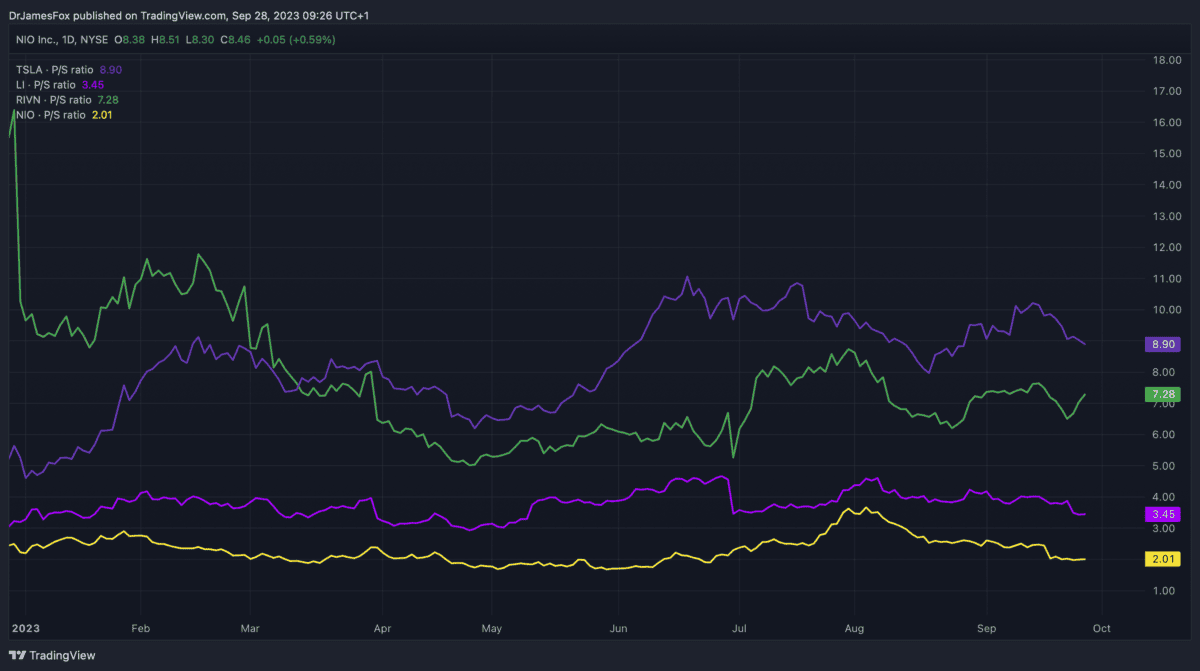Click the 2023 label on time axis
The width and height of the screenshot is (1200, 671).
click(24, 629)
